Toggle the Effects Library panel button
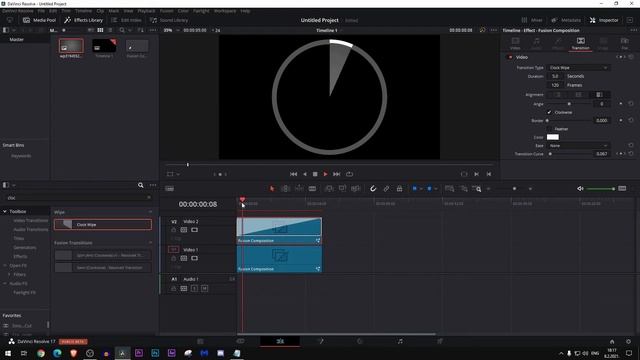The height and width of the screenshot is (360, 640). tap(84, 20)
